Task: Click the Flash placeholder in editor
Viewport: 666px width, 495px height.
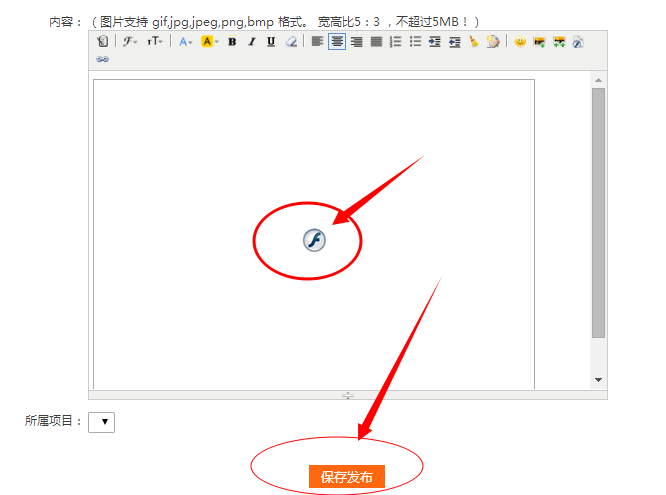Action: click(x=314, y=239)
